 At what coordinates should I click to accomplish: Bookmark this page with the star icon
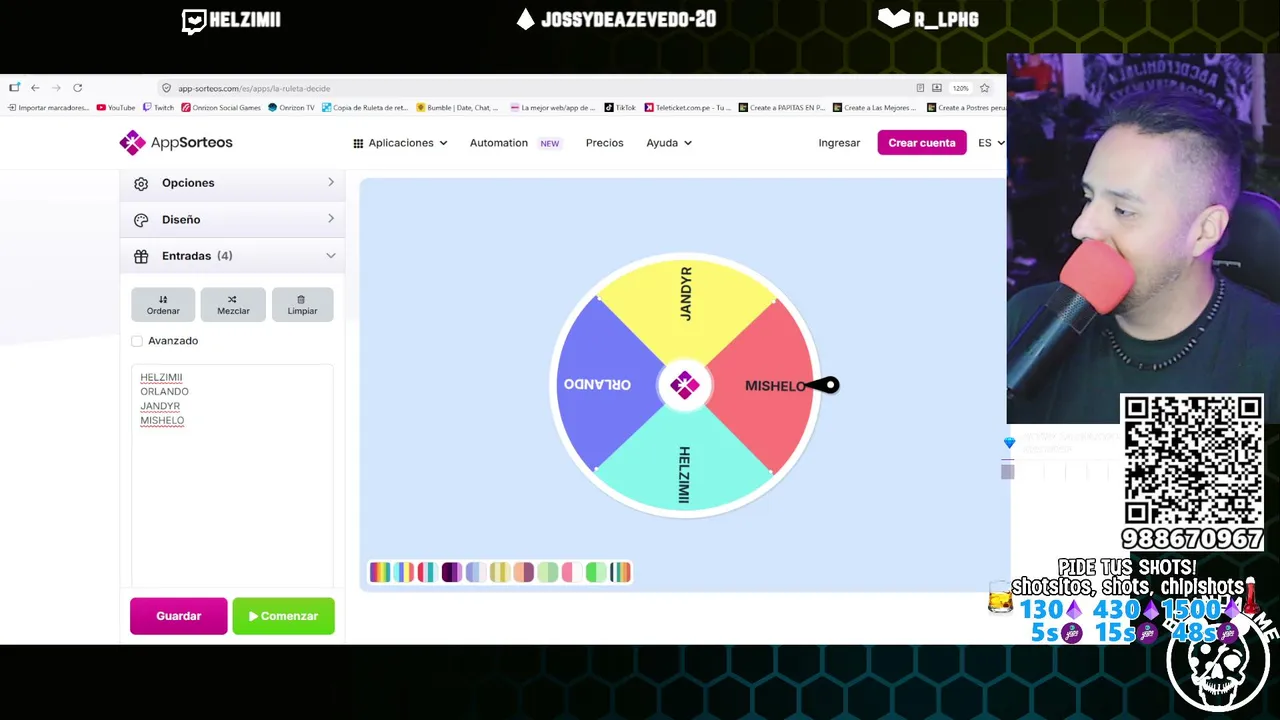tap(984, 88)
